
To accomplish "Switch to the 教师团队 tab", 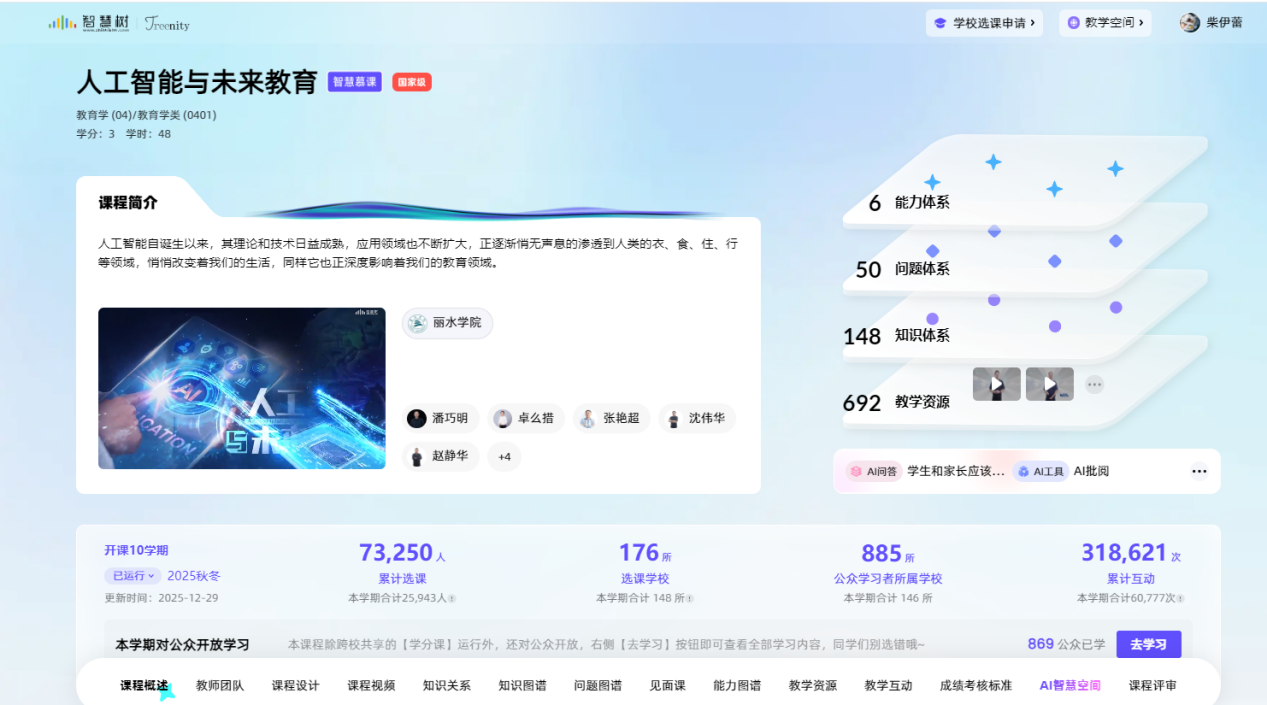I will coord(220,685).
